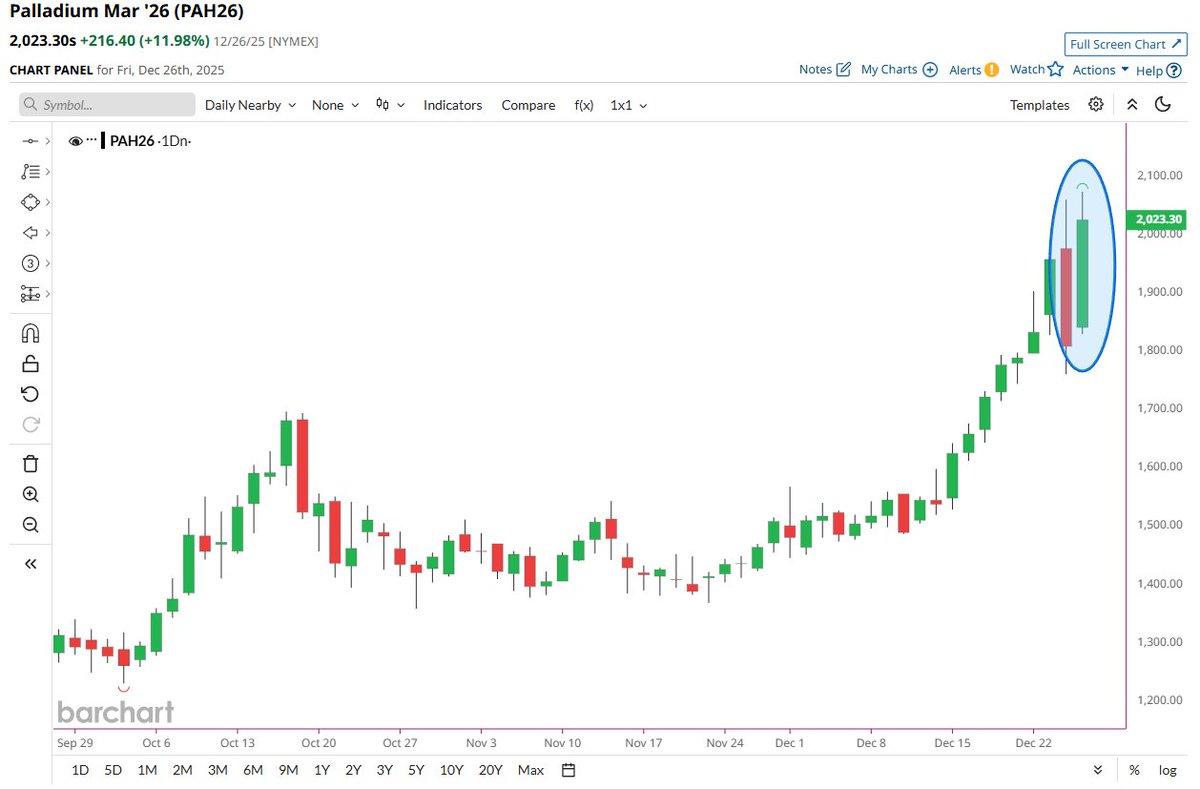Open the Daily Nearby period dropdown
This screenshot has height=789, width=1200.
(250, 105)
